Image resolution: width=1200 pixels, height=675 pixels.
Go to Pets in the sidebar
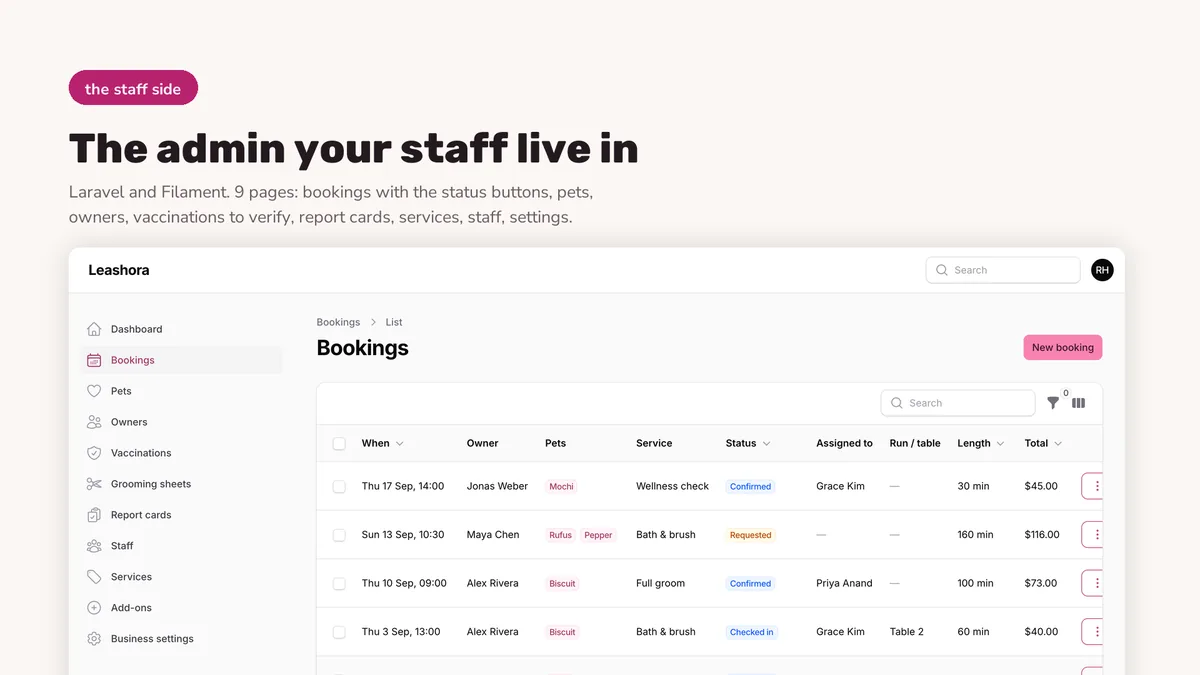(x=181, y=391)
